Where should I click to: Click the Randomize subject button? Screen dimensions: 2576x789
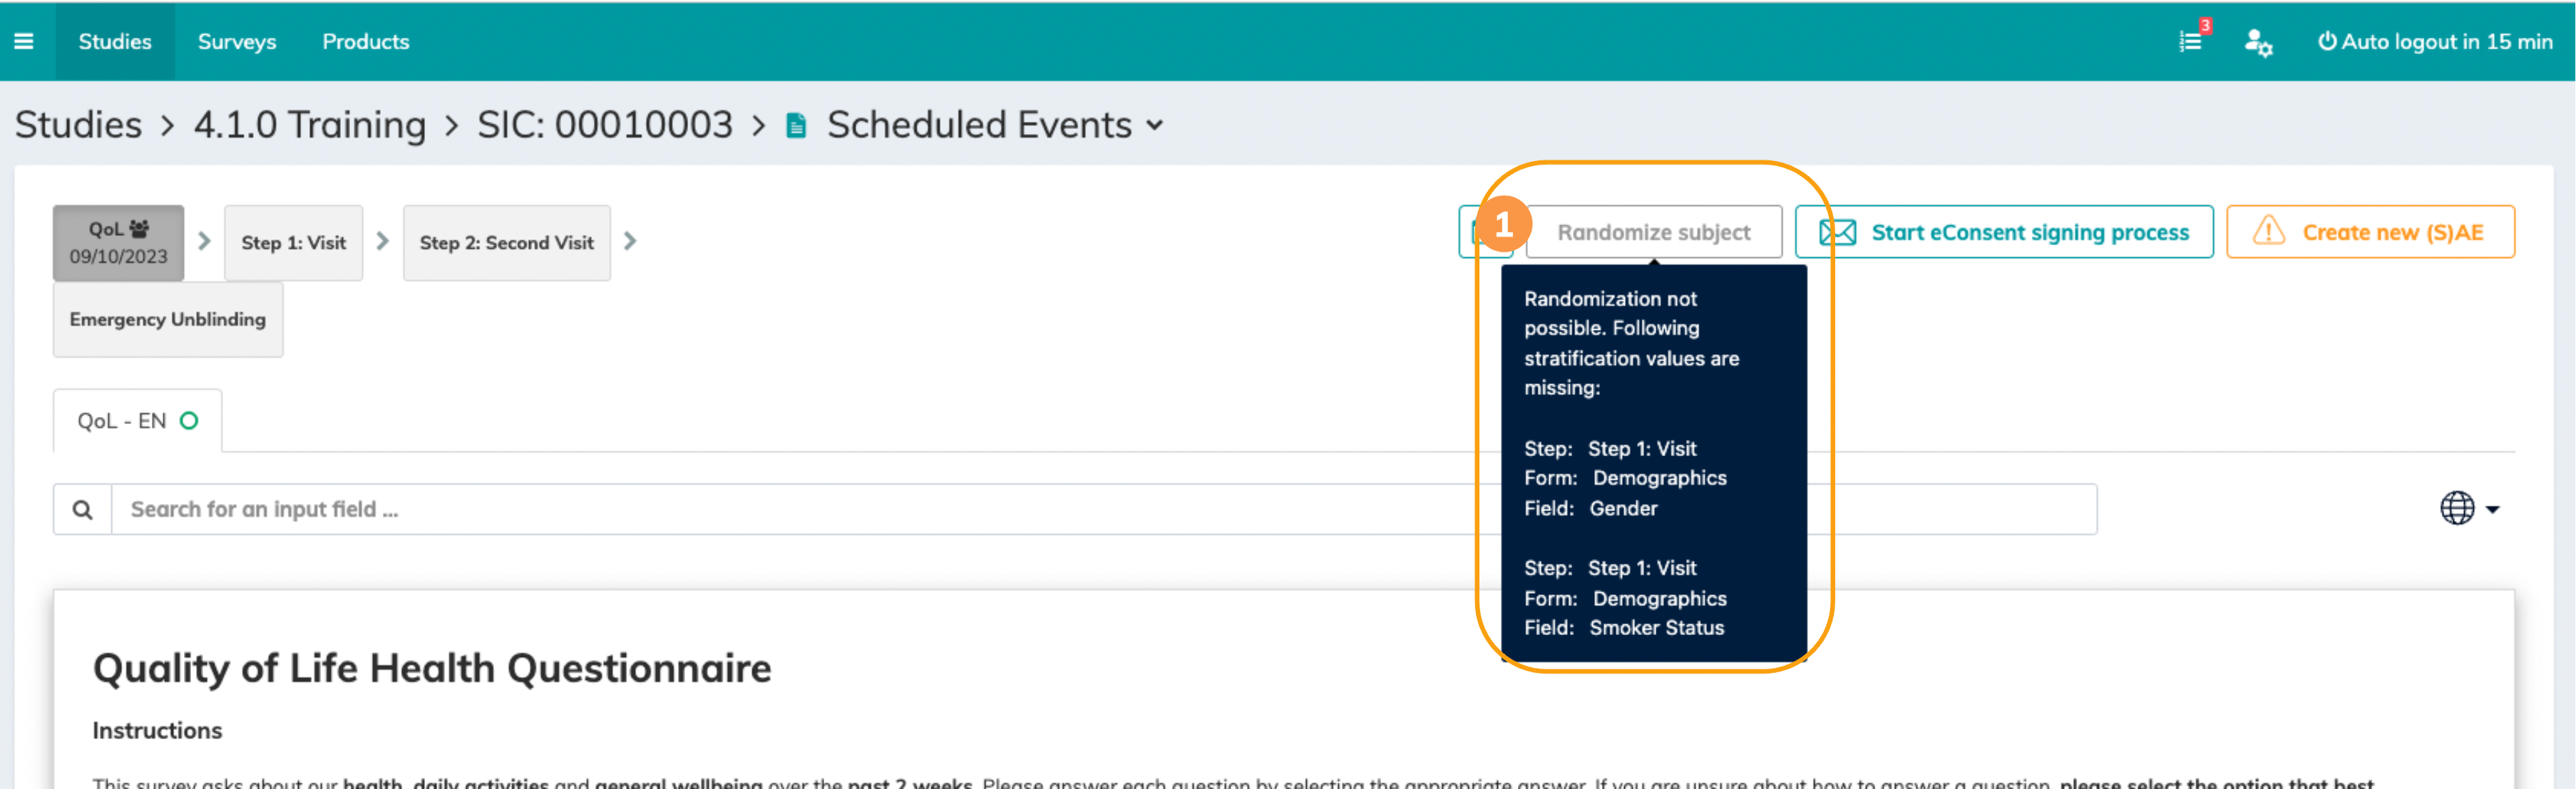[x=1654, y=232]
